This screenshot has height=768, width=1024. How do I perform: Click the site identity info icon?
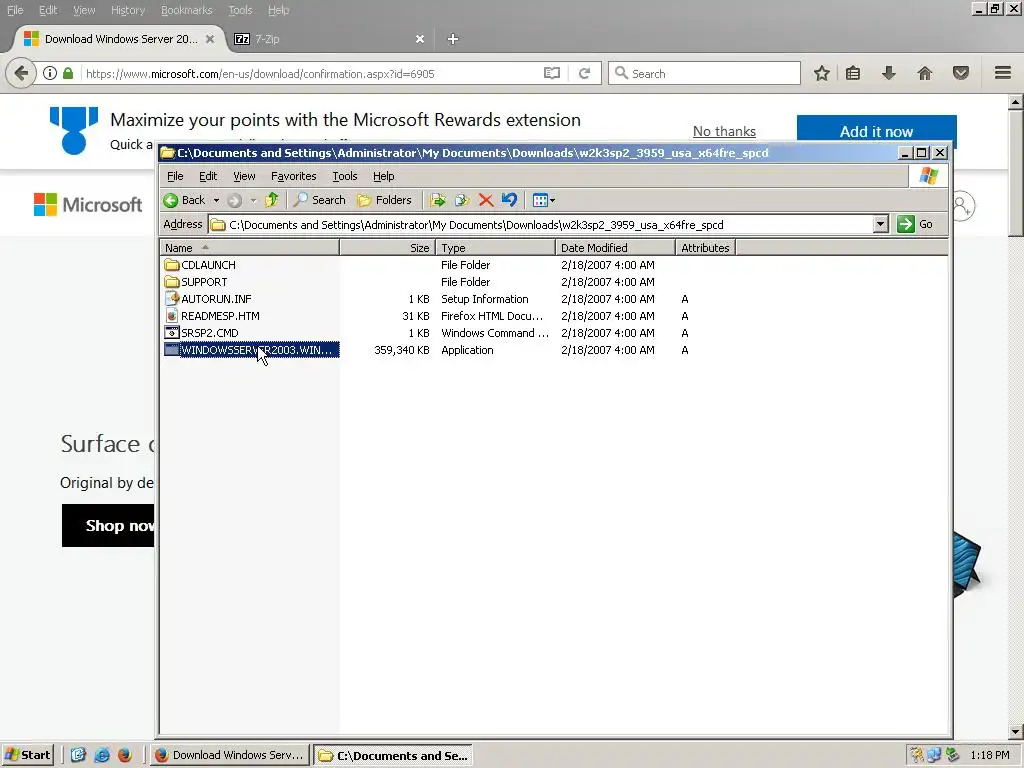[x=50, y=73]
